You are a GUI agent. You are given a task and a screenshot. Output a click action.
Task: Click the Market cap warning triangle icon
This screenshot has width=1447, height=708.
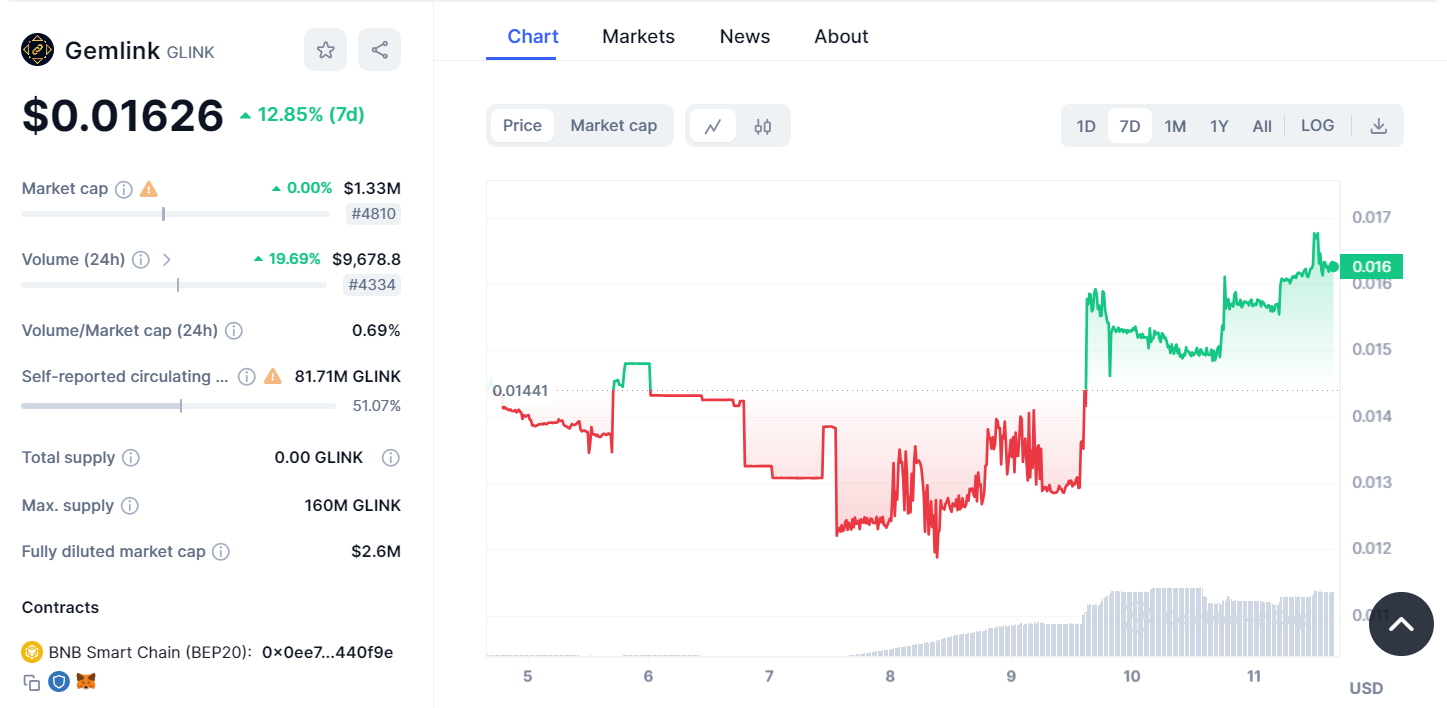(149, 189)
